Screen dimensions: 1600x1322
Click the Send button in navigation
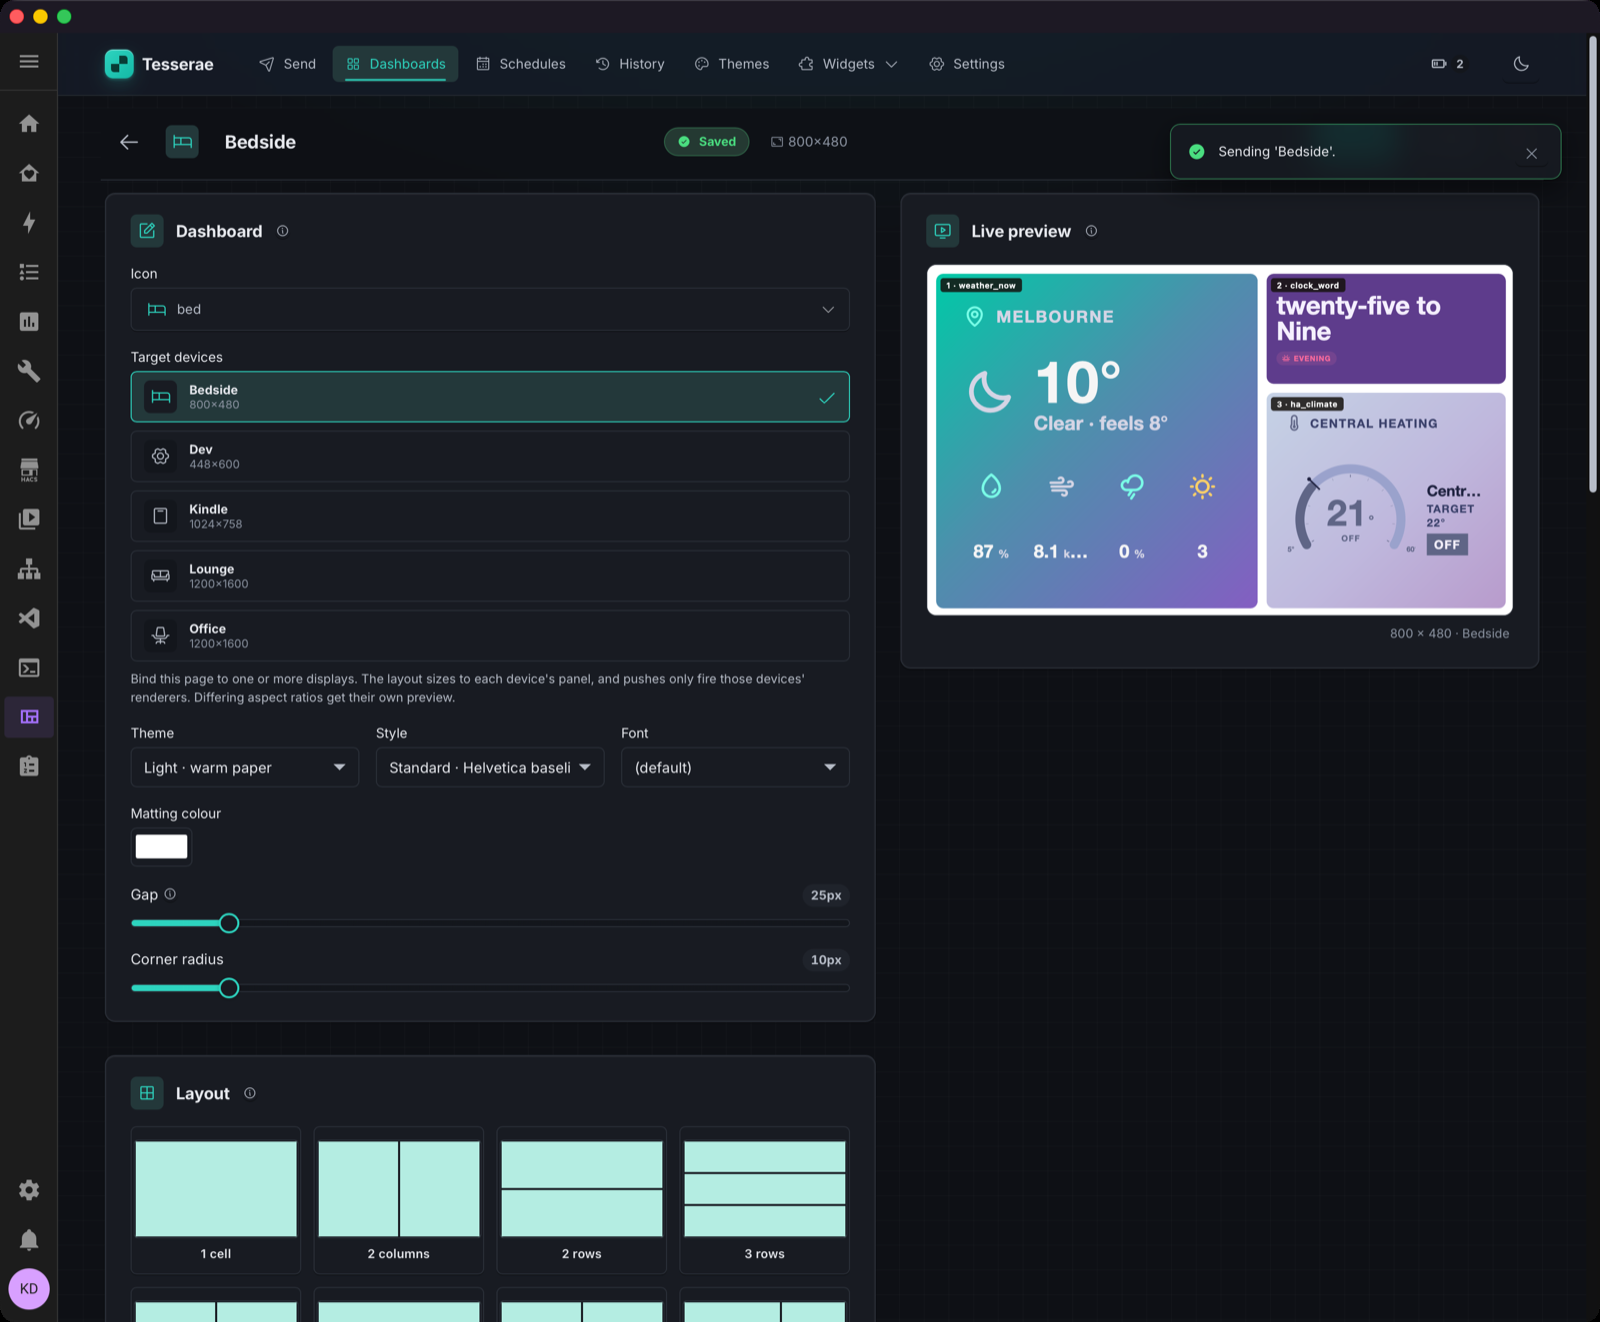tap(287, 64)
